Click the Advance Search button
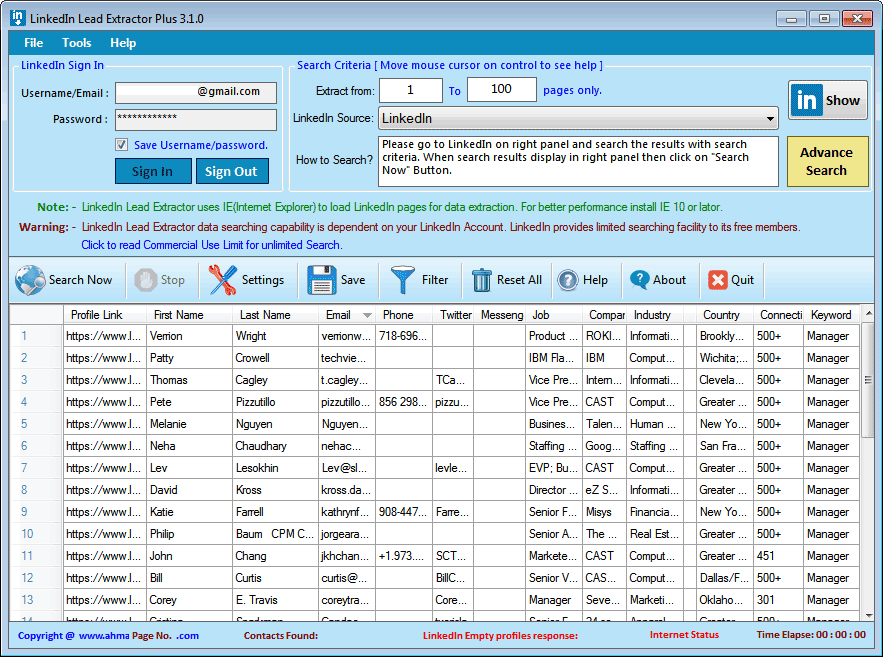The width and height of the screenshot is (883, 657). 827,161
